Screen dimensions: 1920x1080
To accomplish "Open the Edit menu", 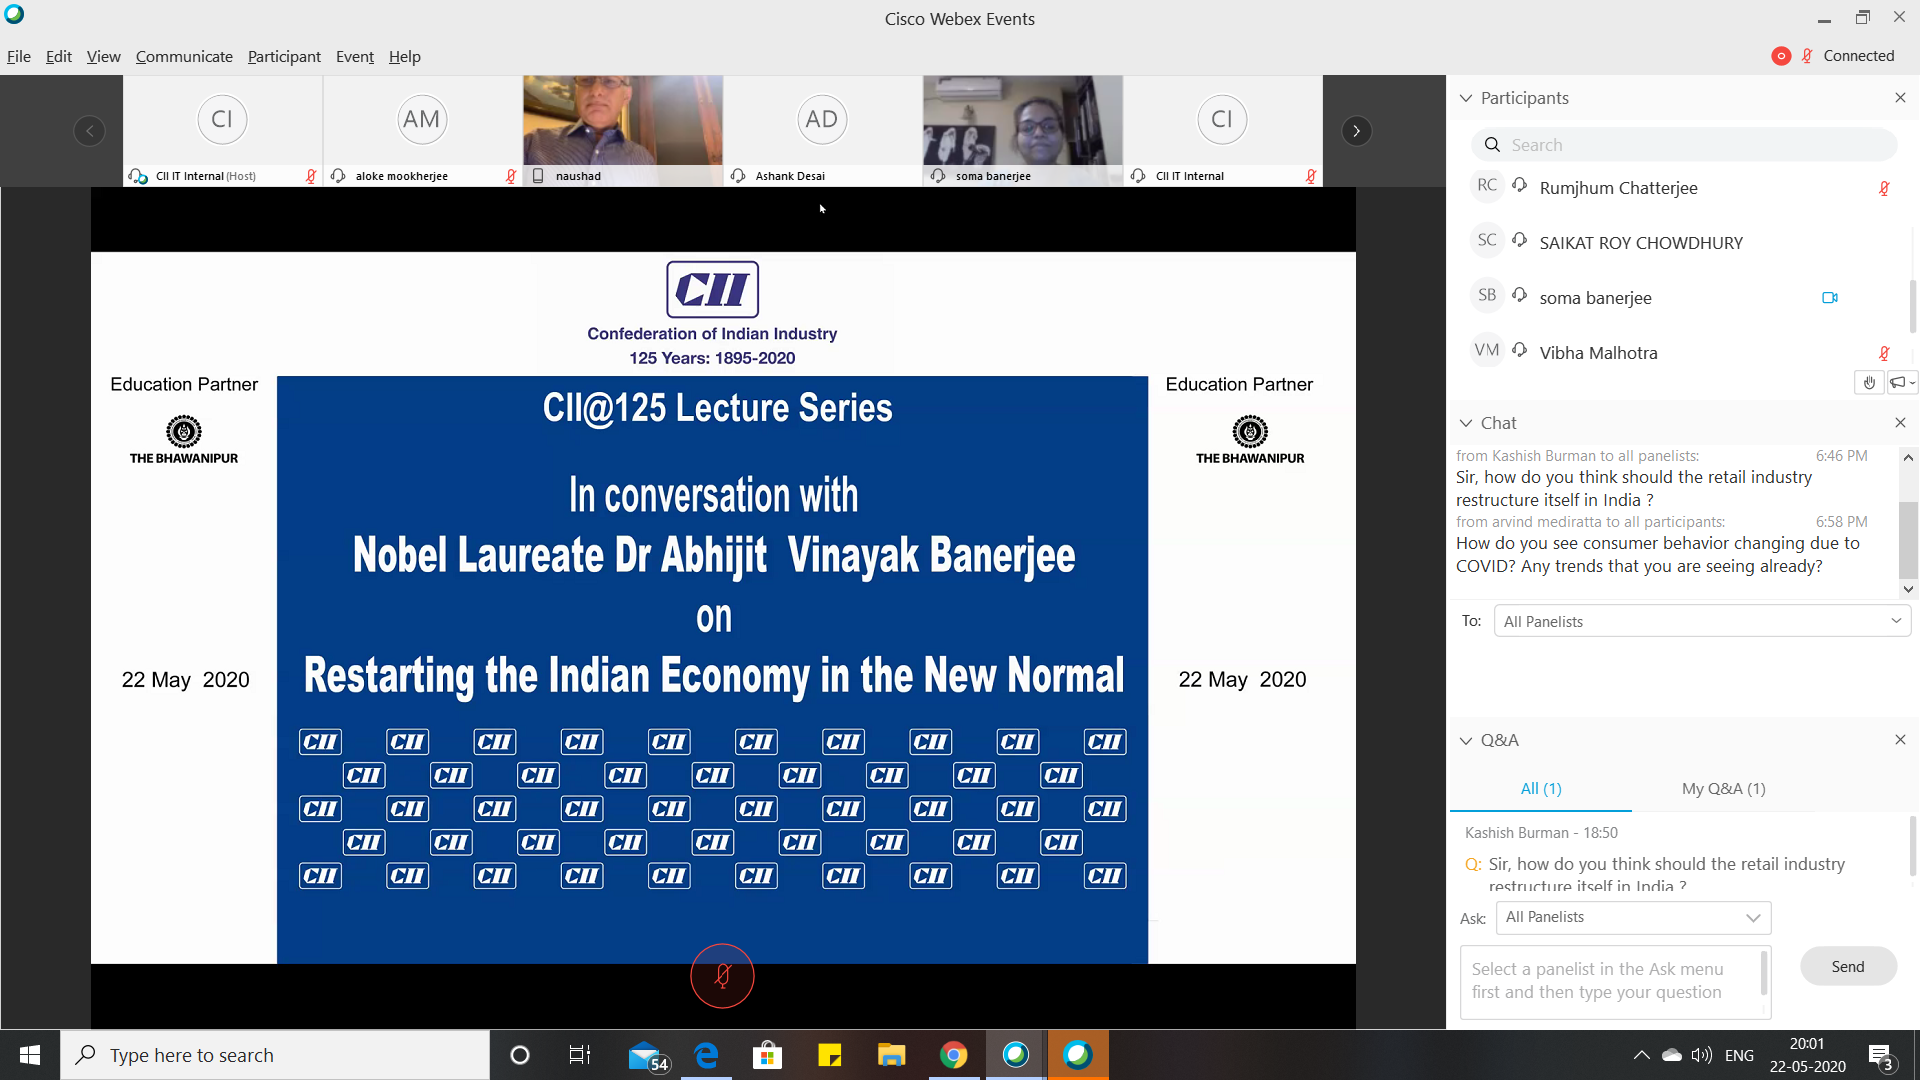I will [59, 57].
